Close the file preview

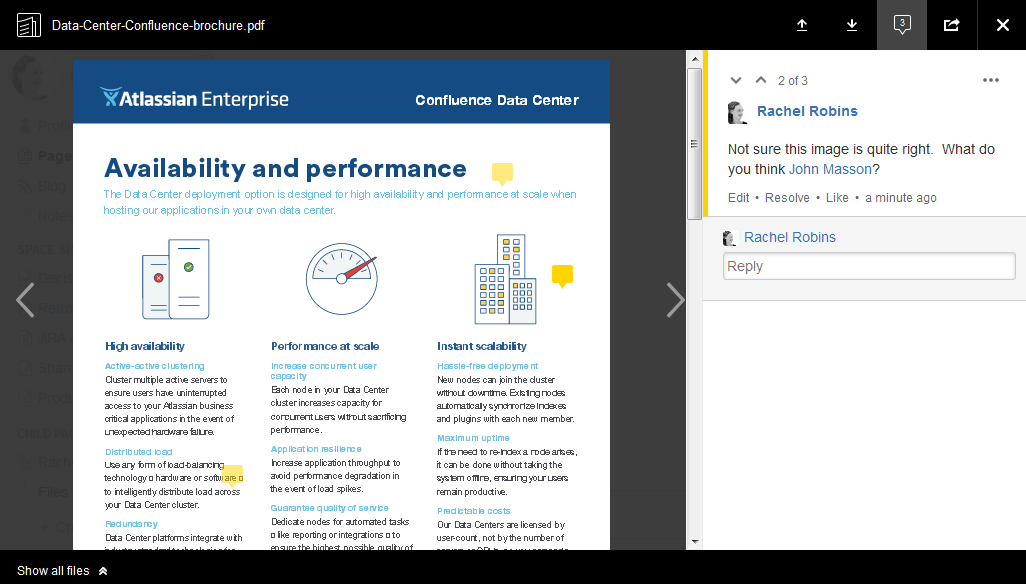pyautogui.click(x=1002, y=25)
